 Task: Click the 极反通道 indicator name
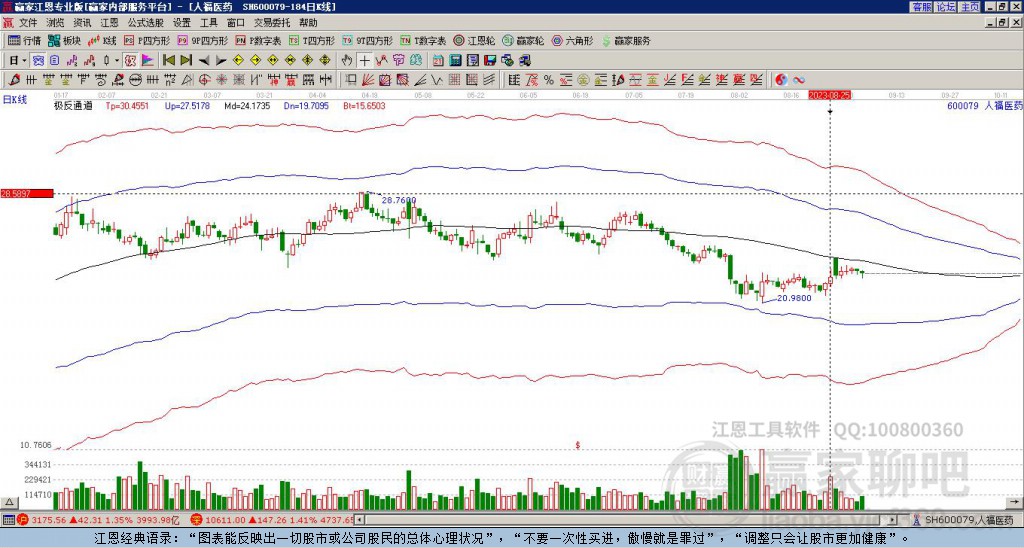pyautogui.click(x=73, y=106)
